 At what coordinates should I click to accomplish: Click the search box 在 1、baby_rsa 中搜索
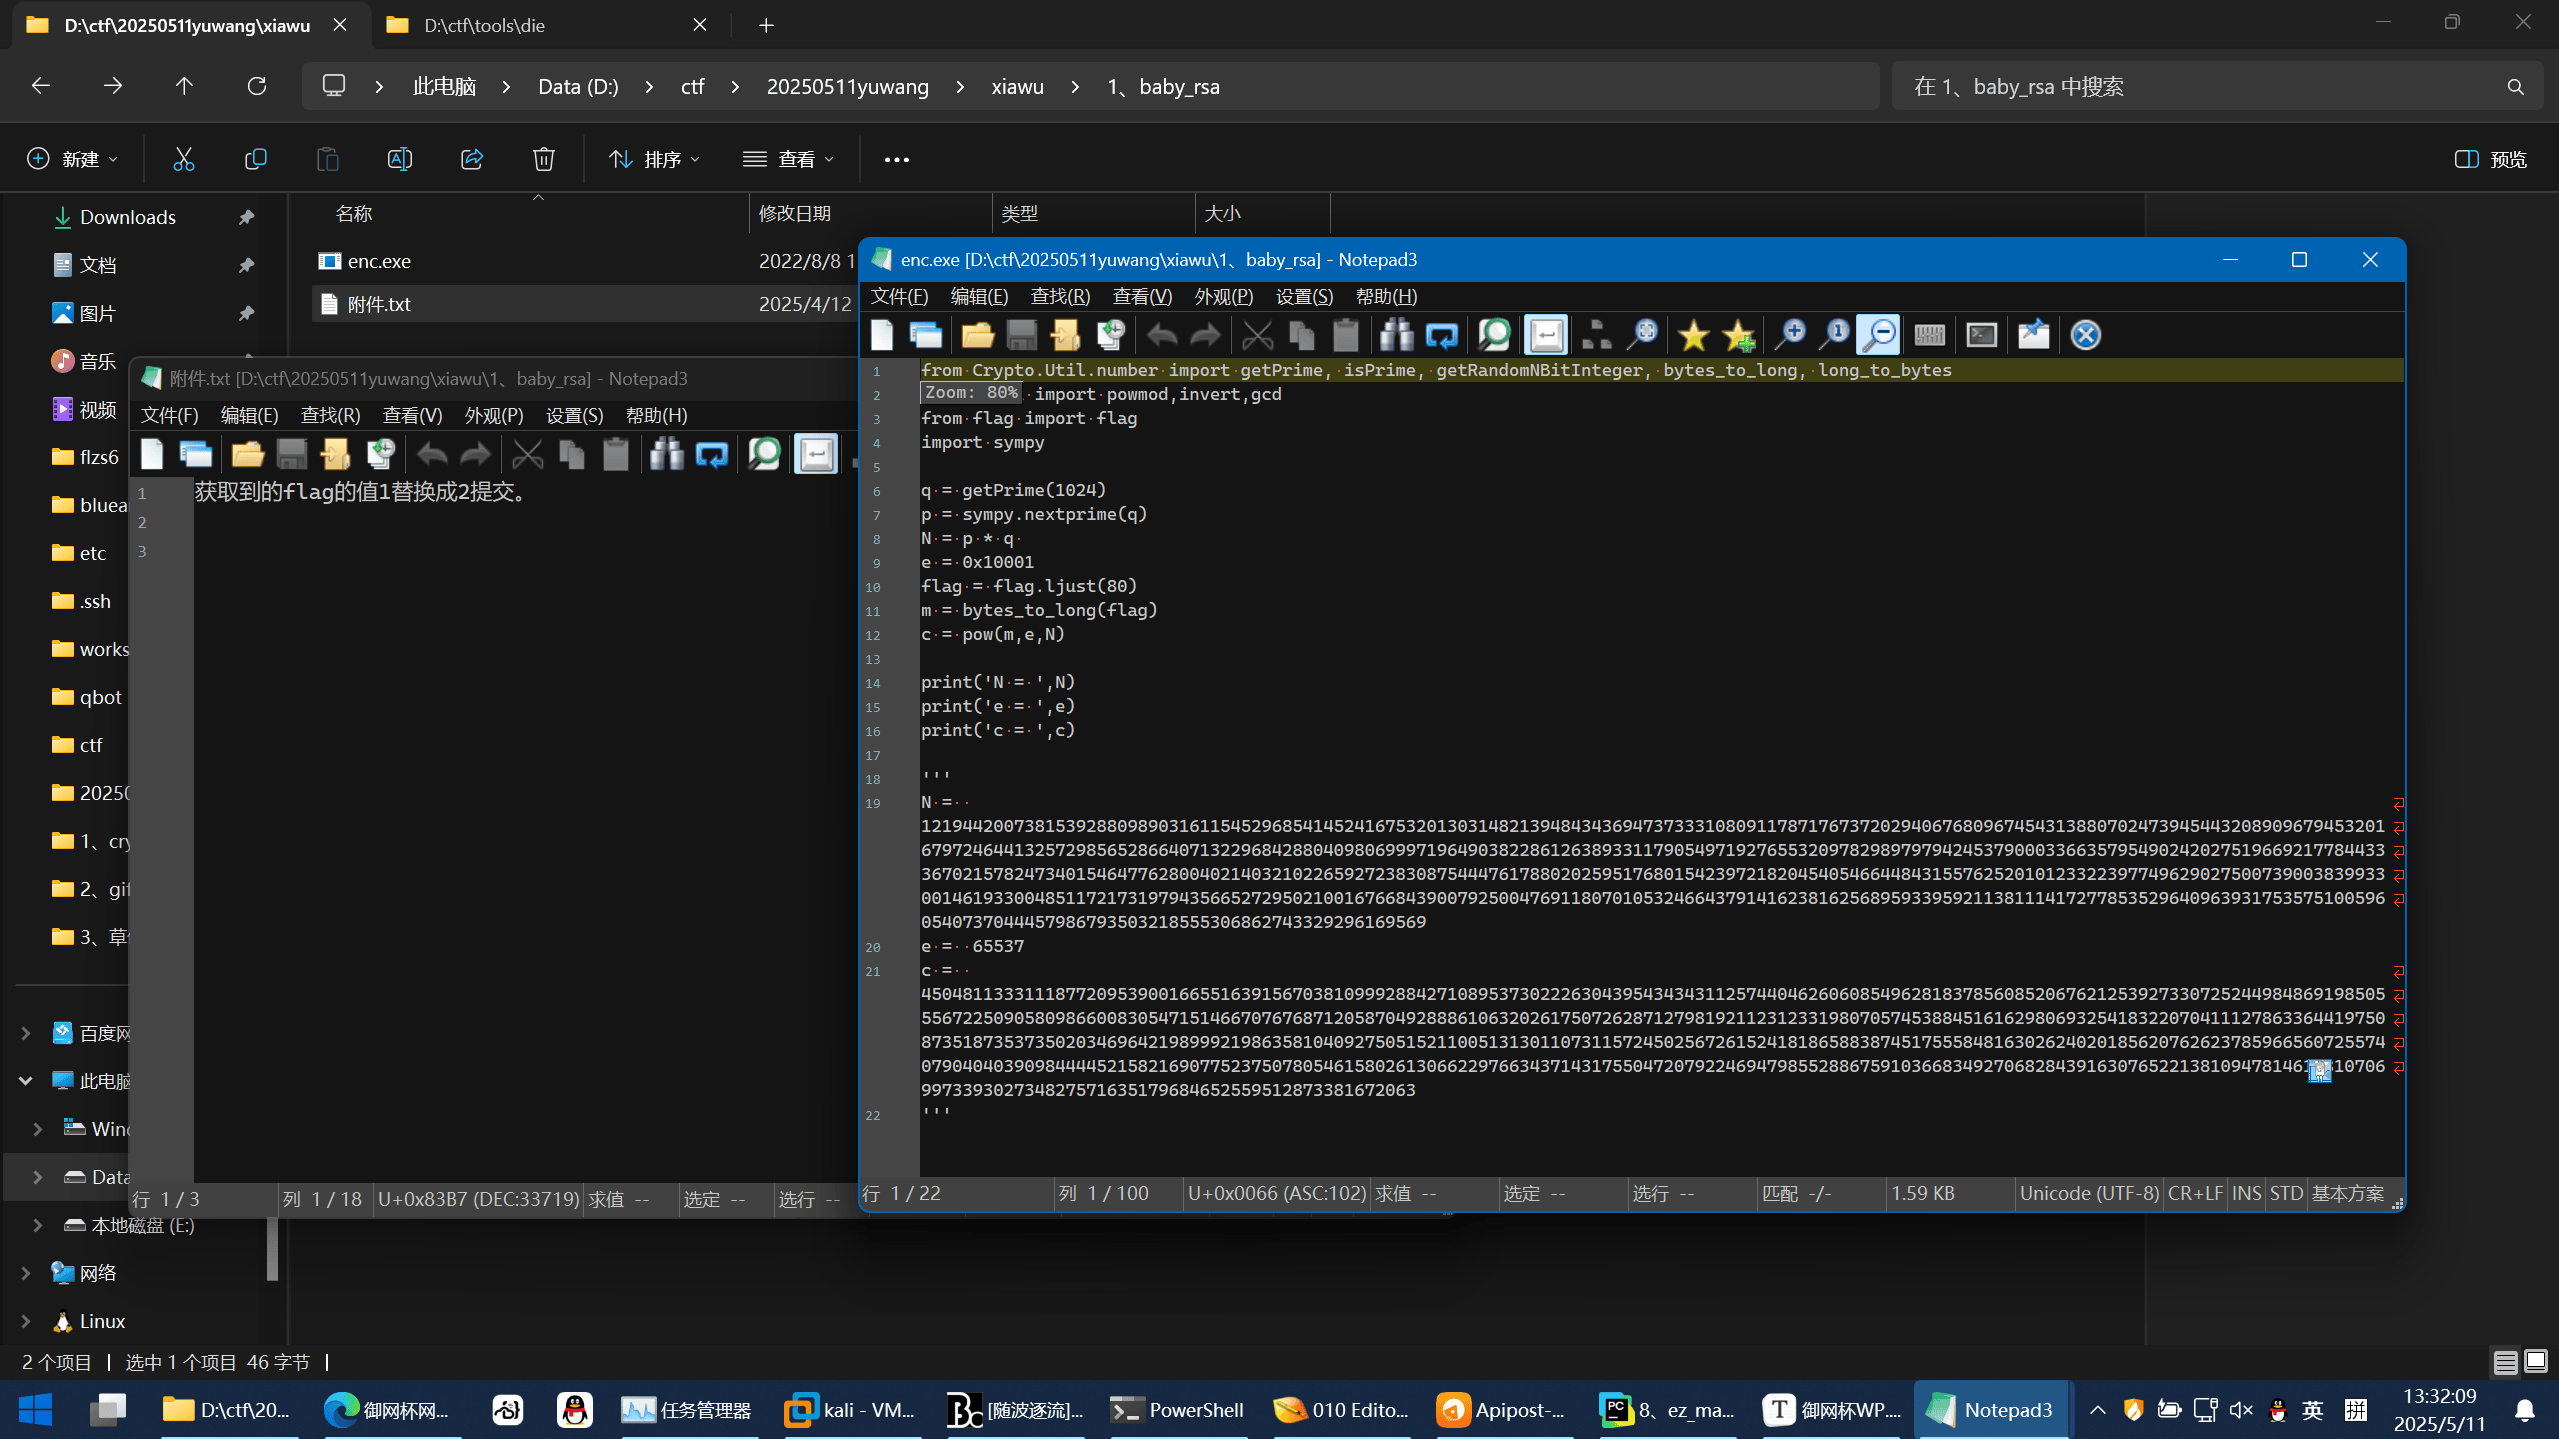point(2200,87)
